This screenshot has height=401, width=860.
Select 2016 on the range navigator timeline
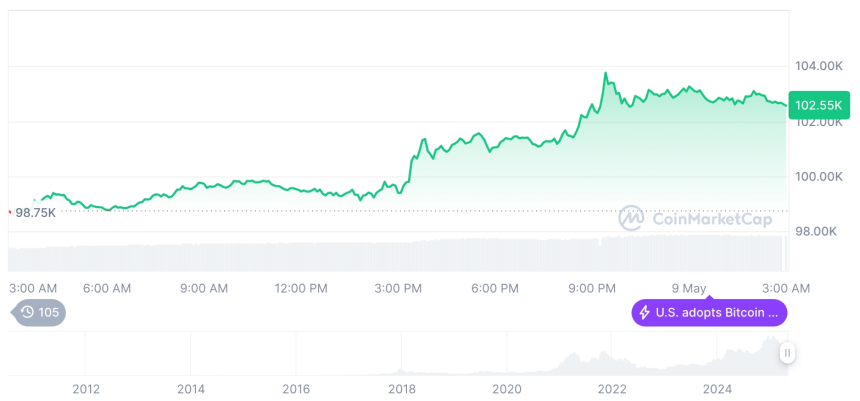pyautogui.click(x=296, y=389)
